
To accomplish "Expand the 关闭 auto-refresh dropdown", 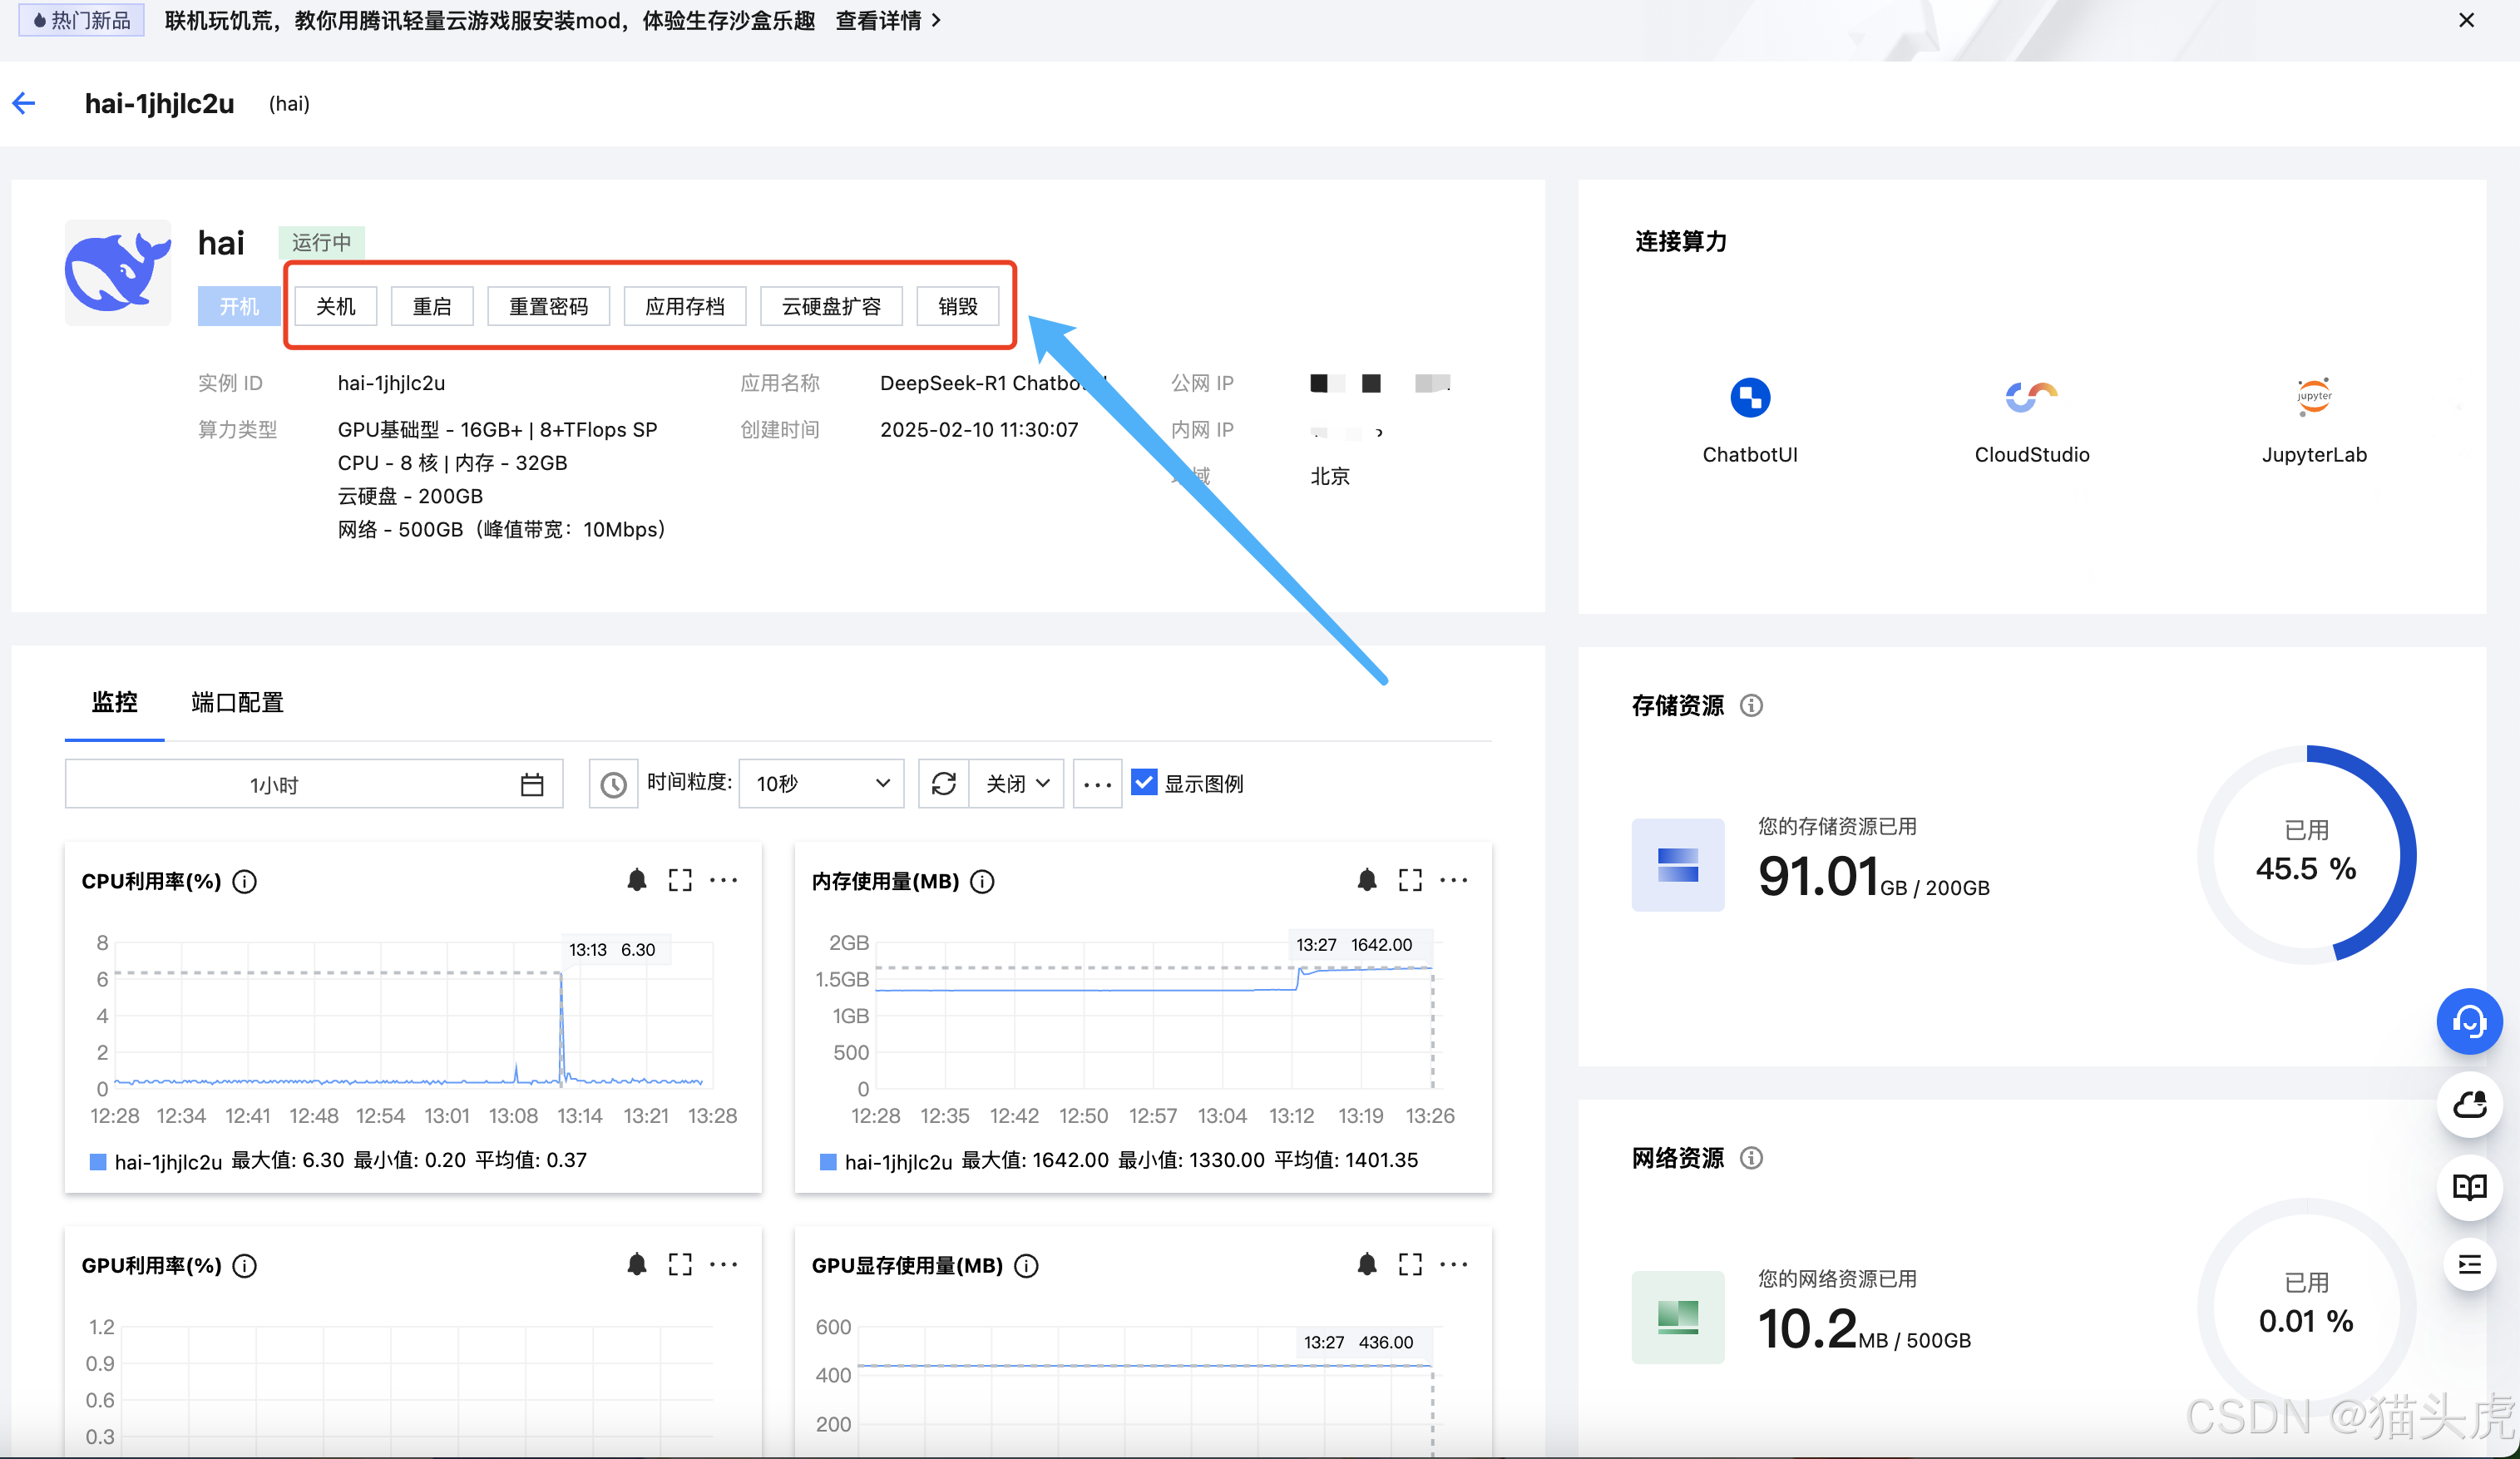I will point(1017,784).
